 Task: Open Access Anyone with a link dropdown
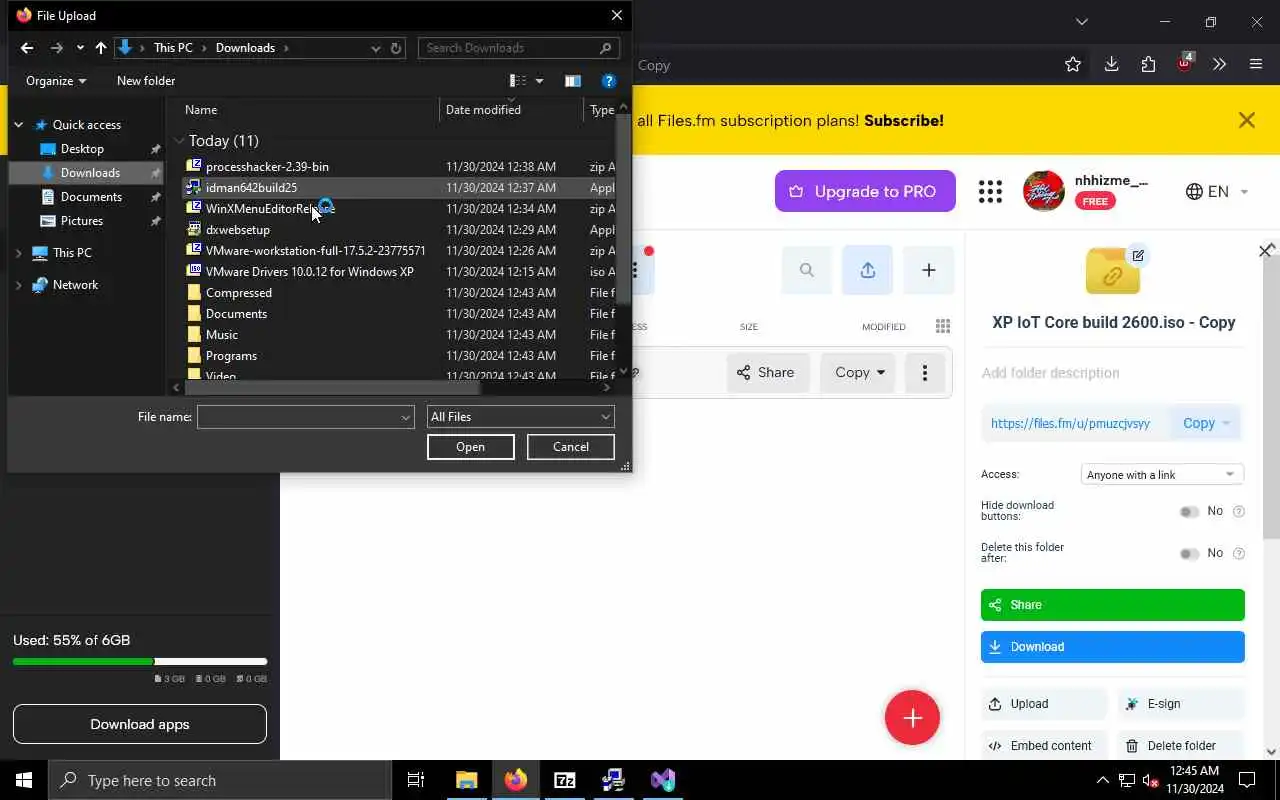click(x=1162, y=475)
